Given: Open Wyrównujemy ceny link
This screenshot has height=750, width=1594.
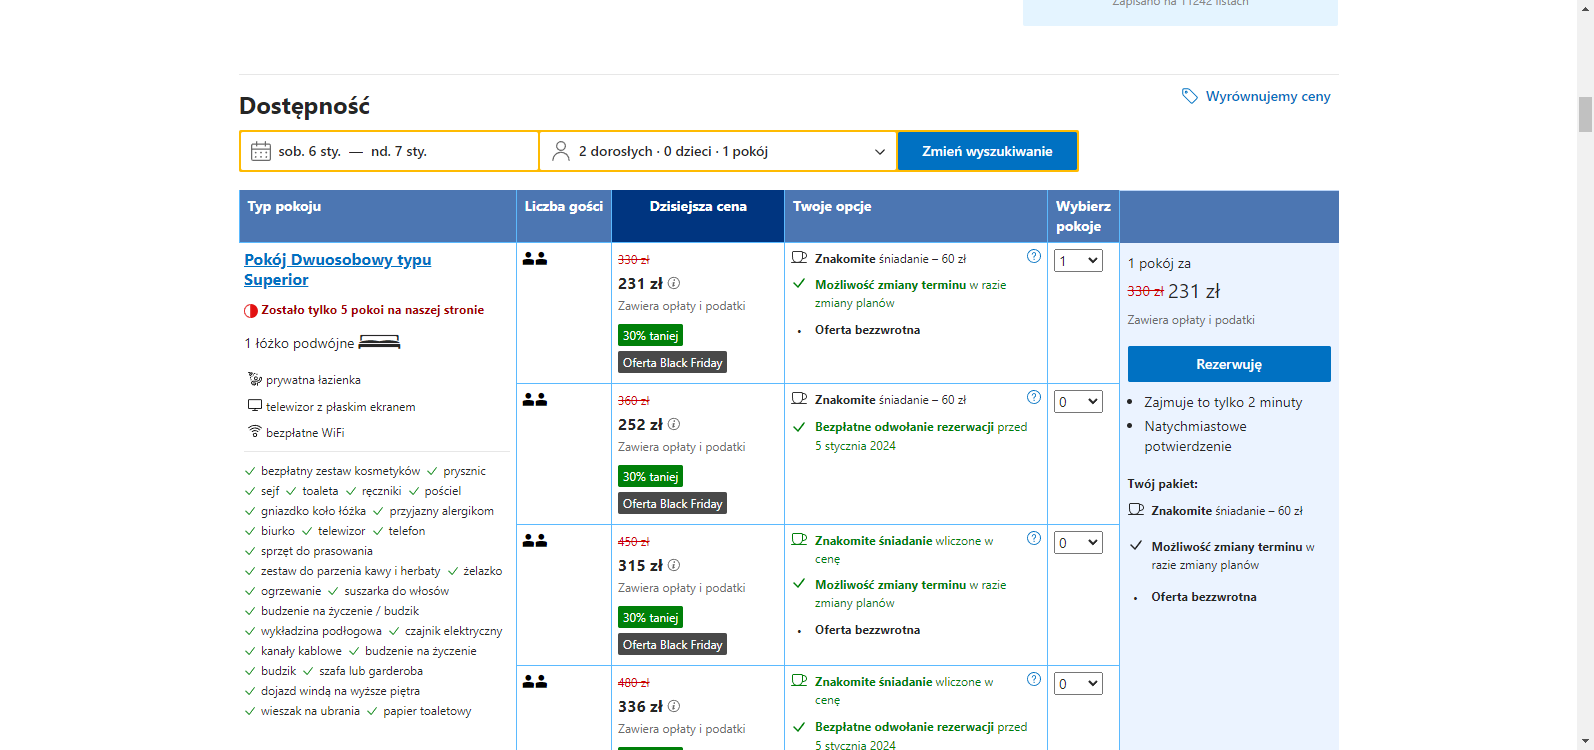Looking at the screenshot, I should 1268,96.
